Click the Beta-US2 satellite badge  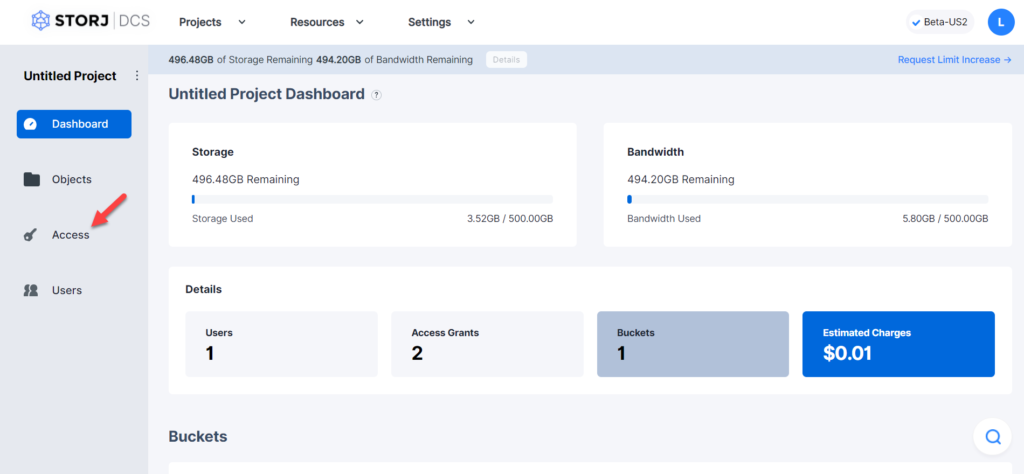940,22
